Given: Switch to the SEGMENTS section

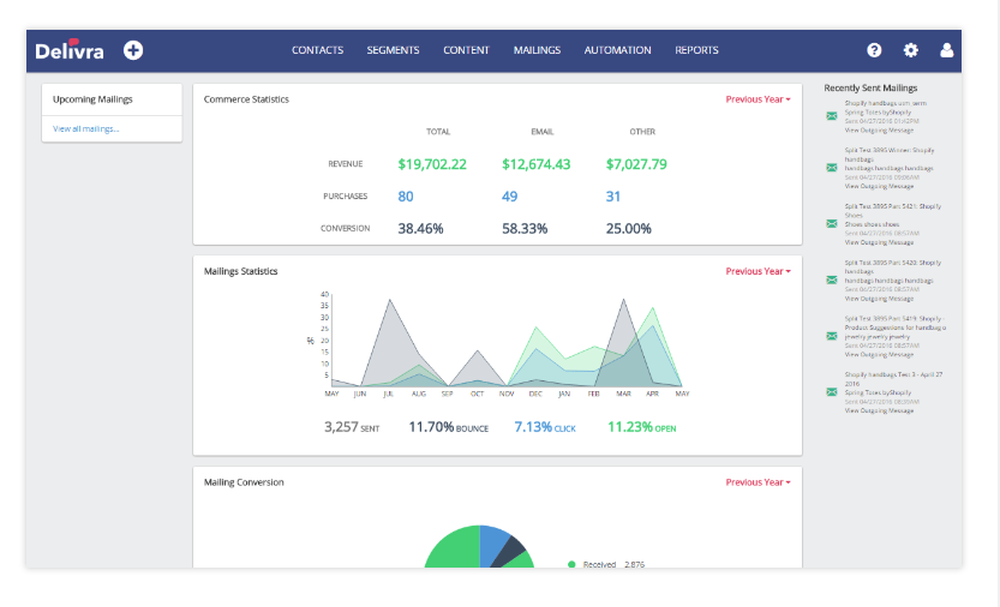Looking at the screenshot, I should [x=393, y=49].
